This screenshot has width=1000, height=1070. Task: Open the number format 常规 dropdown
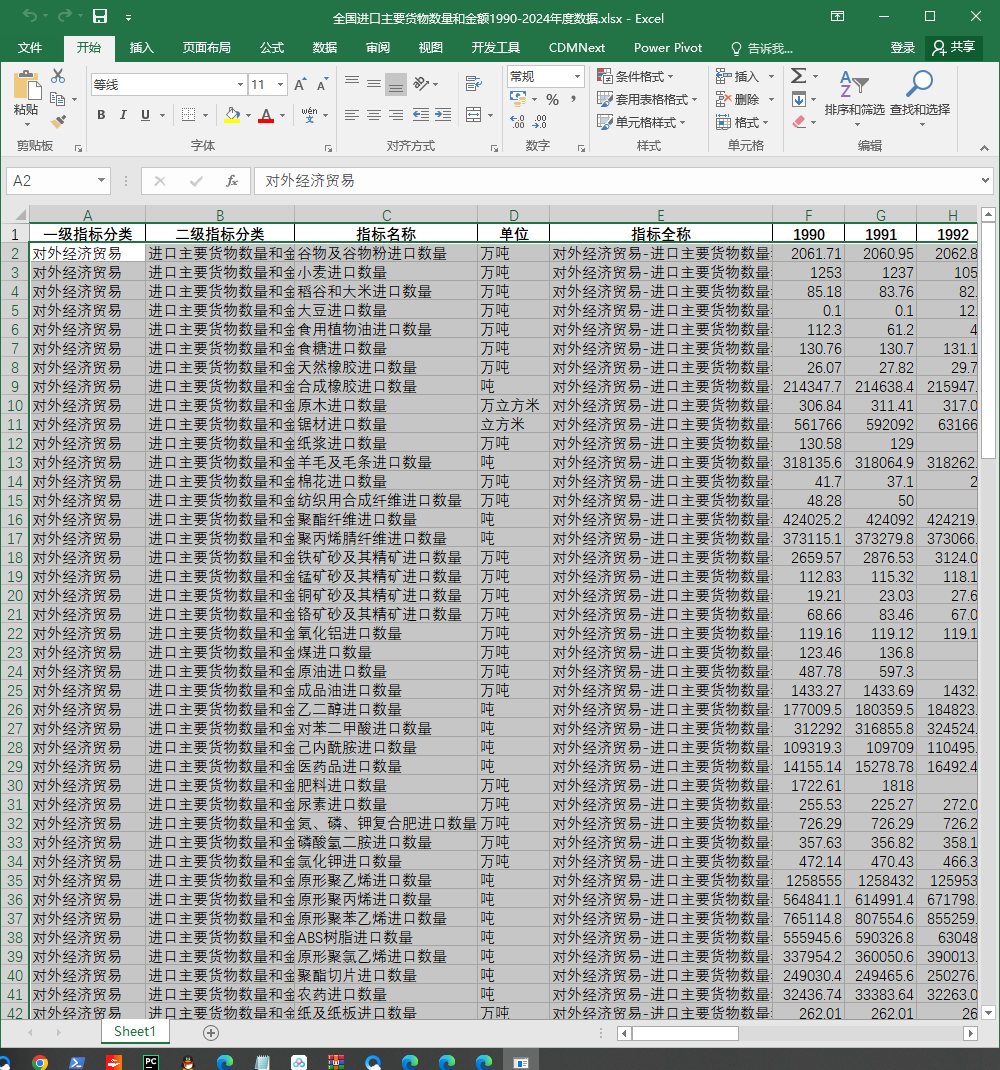pyautogui.click(x=577, y=76)
